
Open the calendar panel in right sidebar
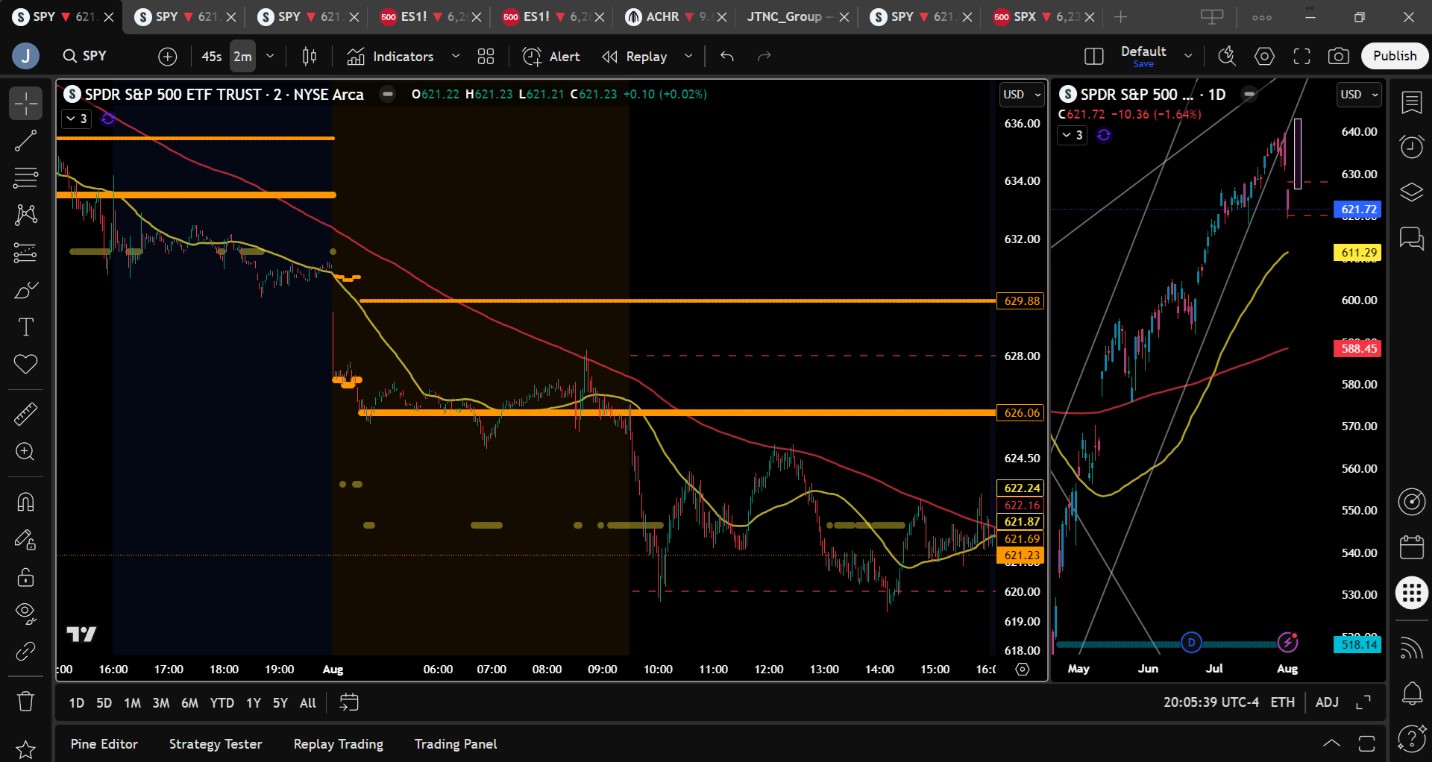[1411, 547]
